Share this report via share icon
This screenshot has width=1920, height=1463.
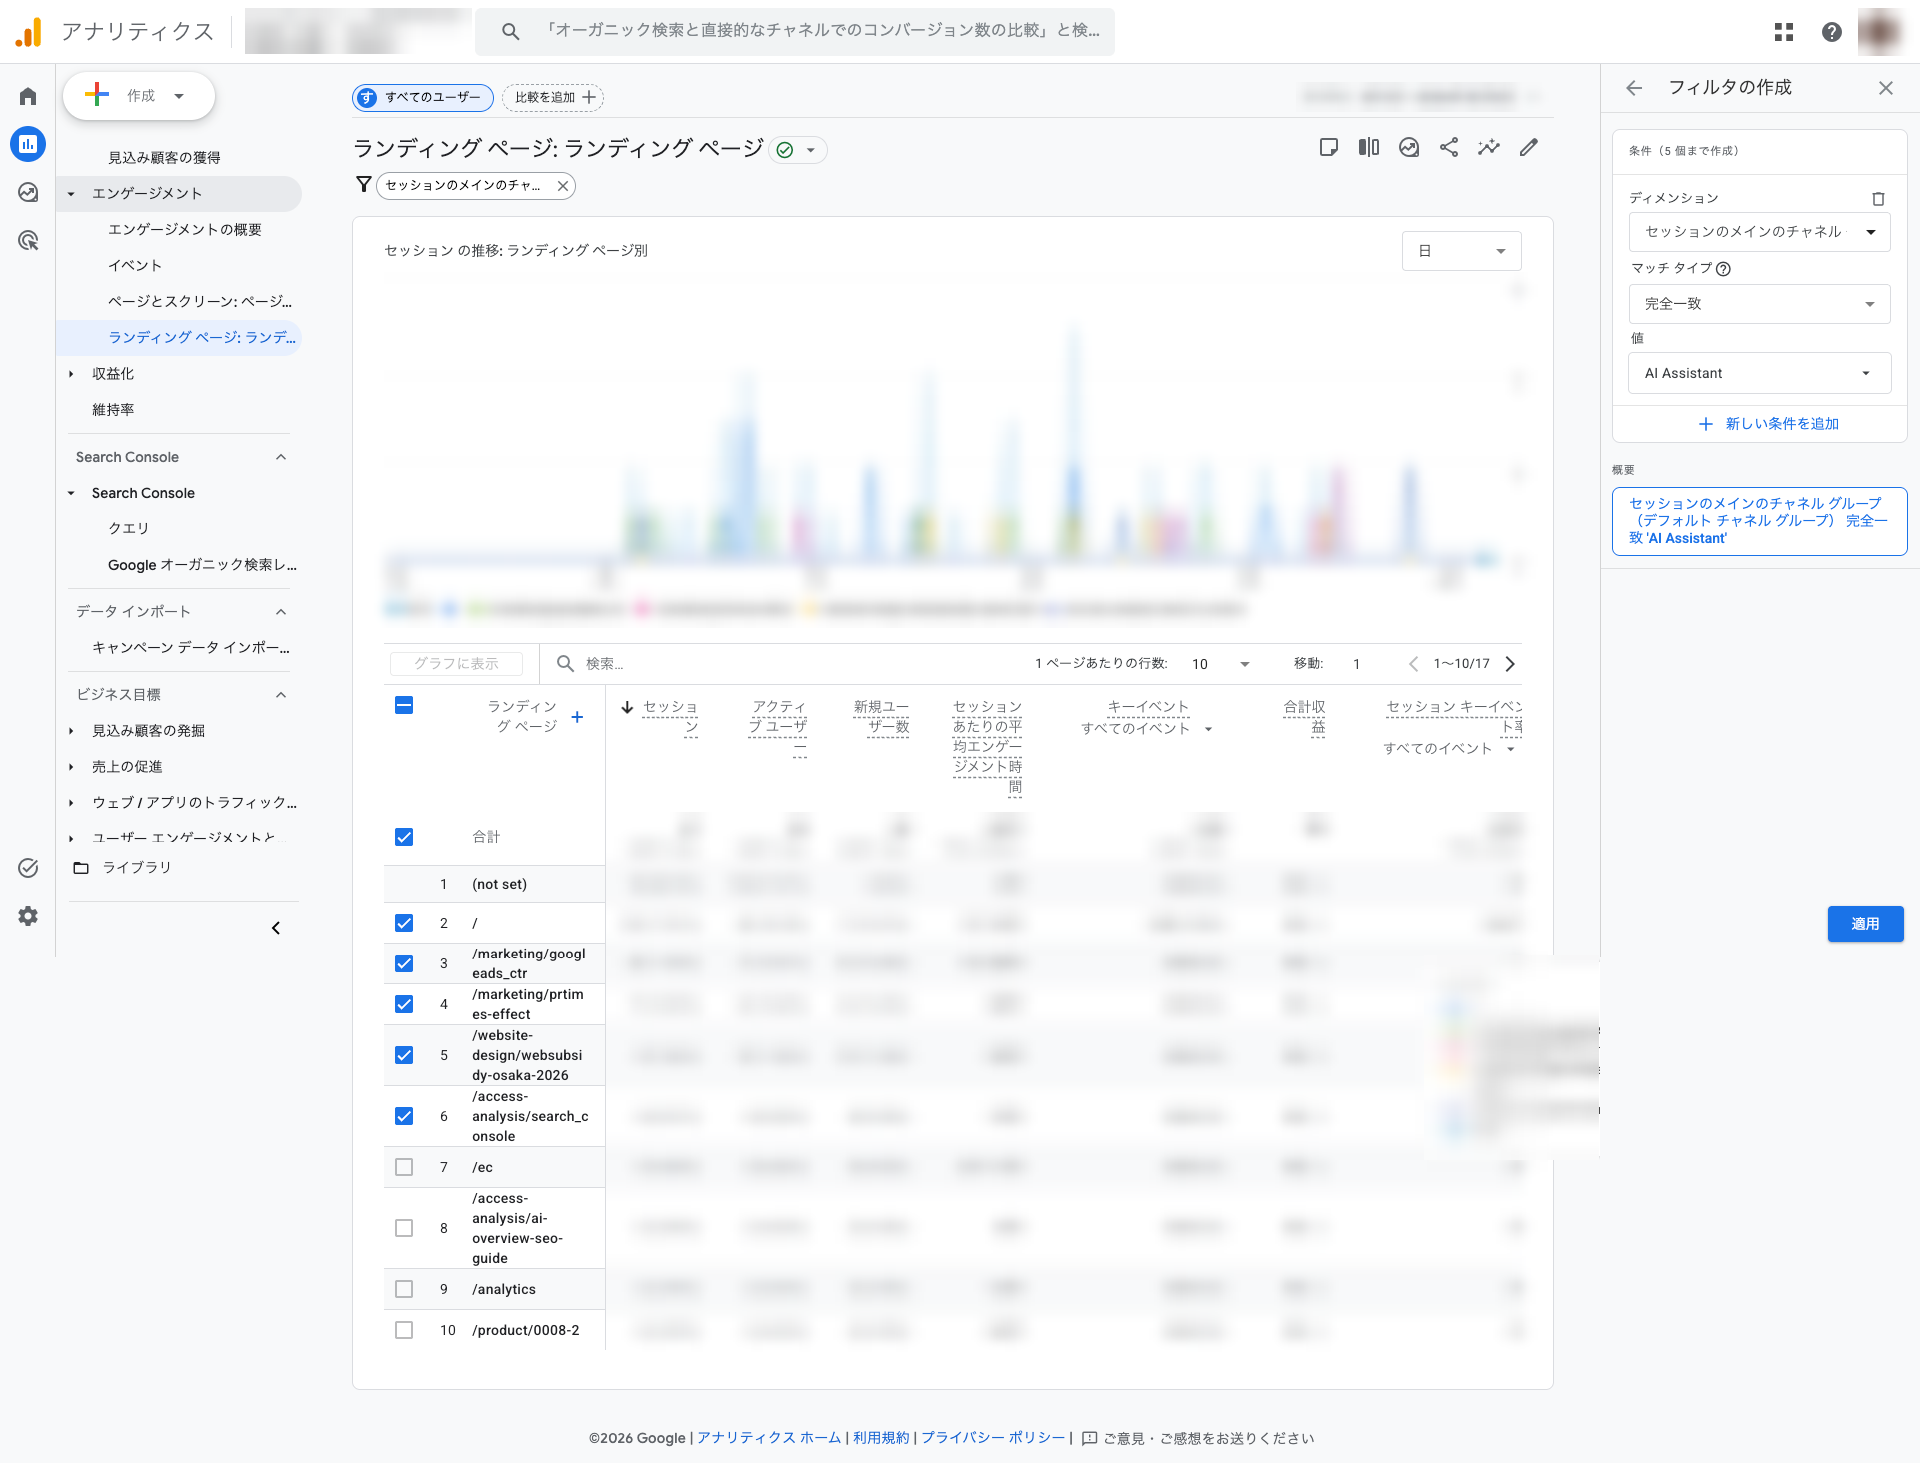(1449, 148)
